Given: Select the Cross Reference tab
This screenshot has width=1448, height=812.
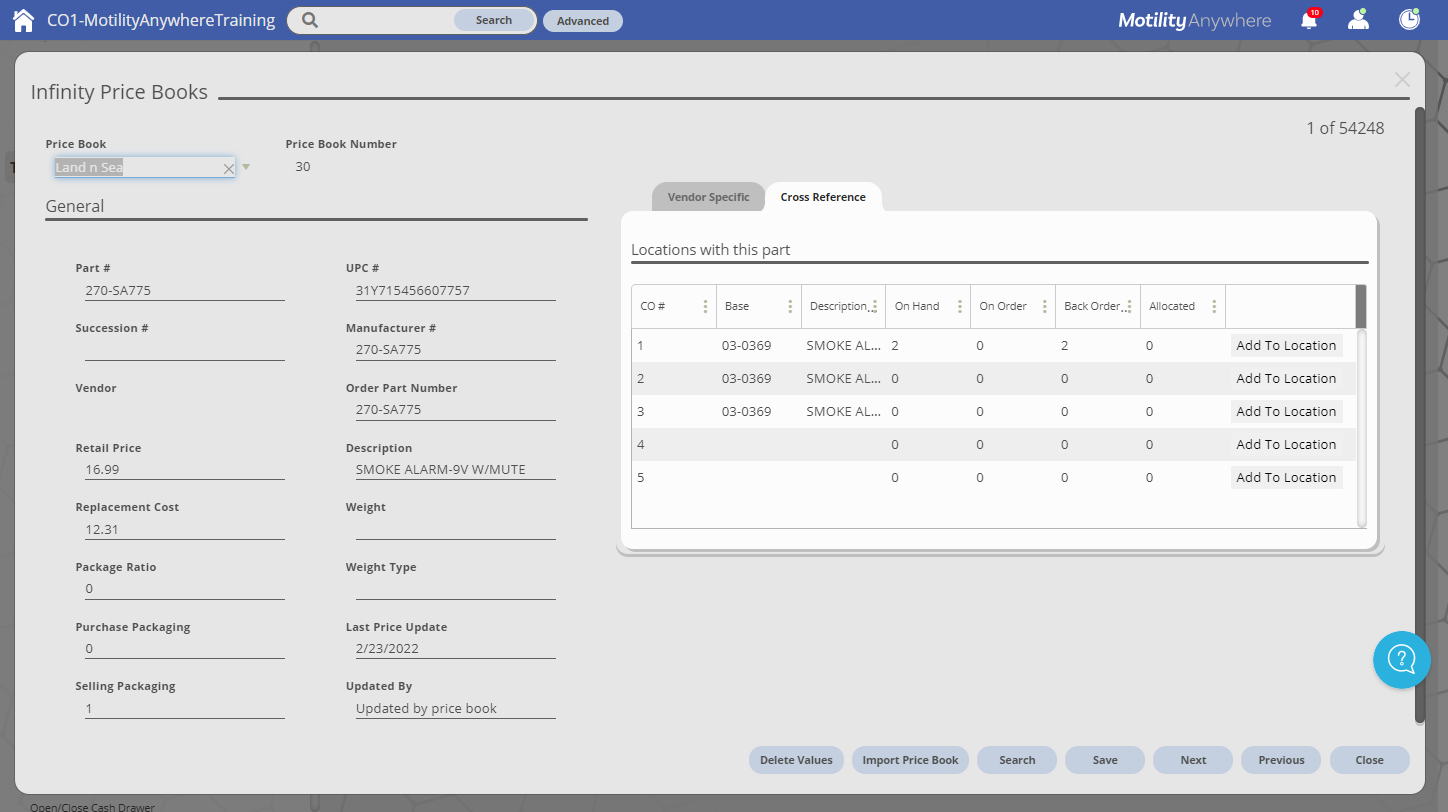Looking at the screenshot, I should click(x=823, y=197).
